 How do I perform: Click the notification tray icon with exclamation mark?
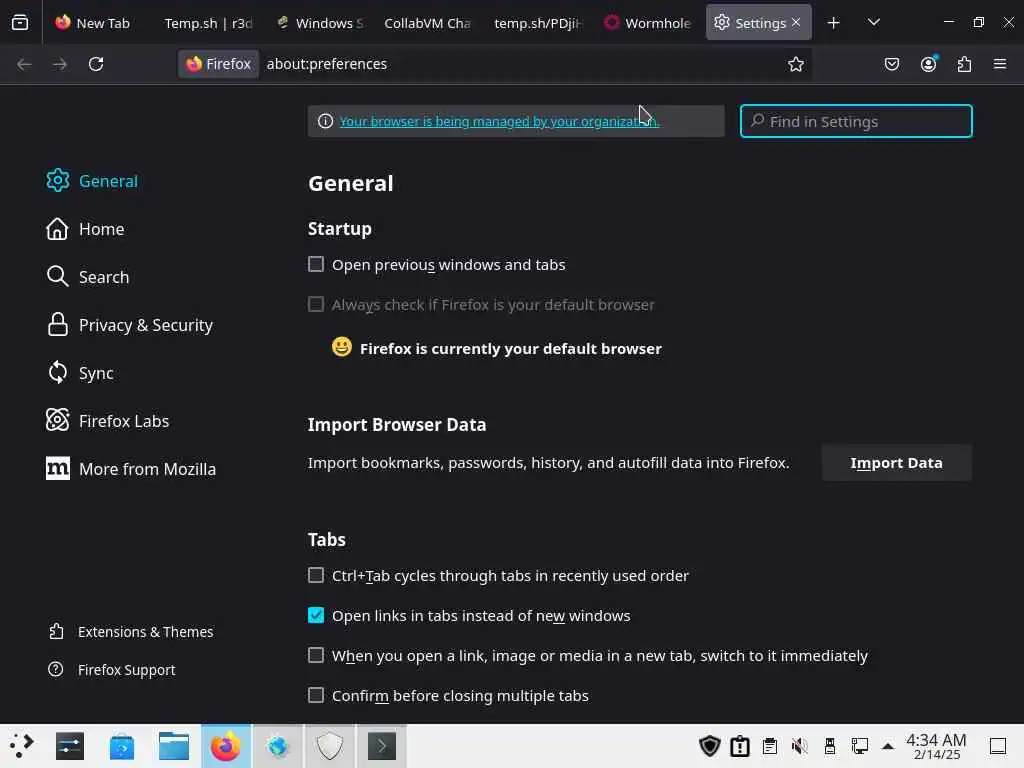[739, 746]
